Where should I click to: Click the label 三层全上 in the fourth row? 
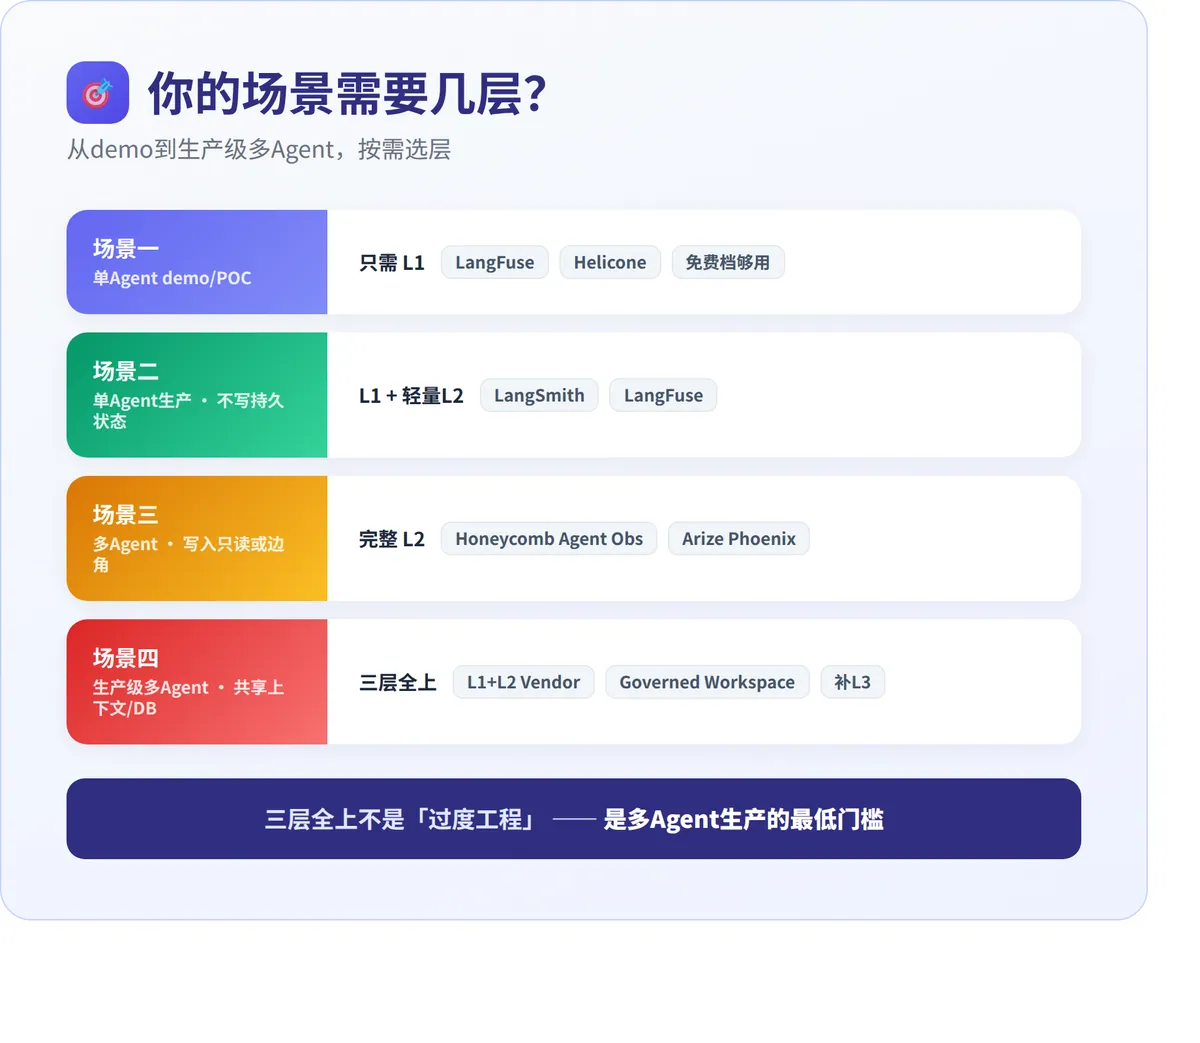[x=398, y=683]
